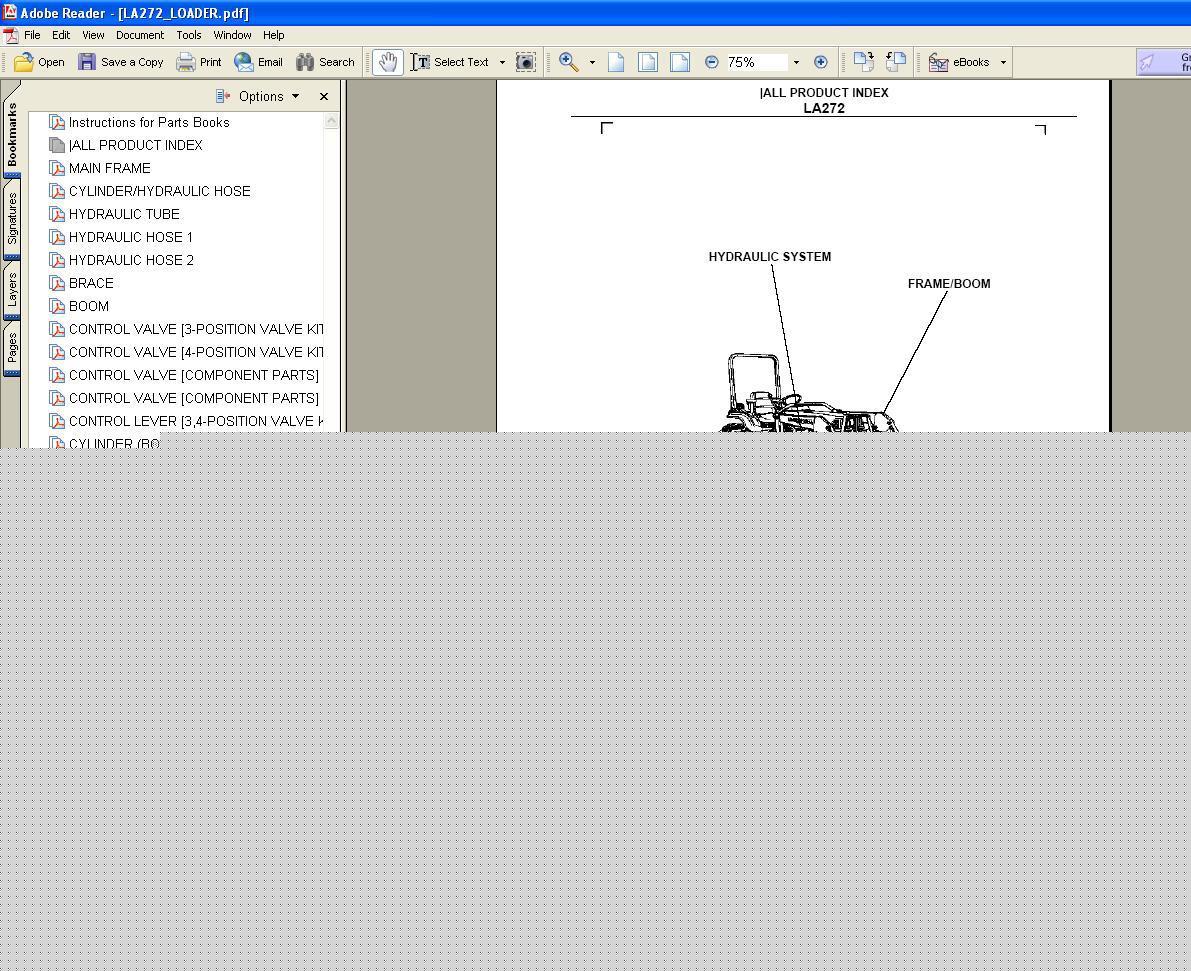This screenshot has width=1191, height=971.
Task: Click Save a Copy in the toolbar
Action: tap(121, 62)
